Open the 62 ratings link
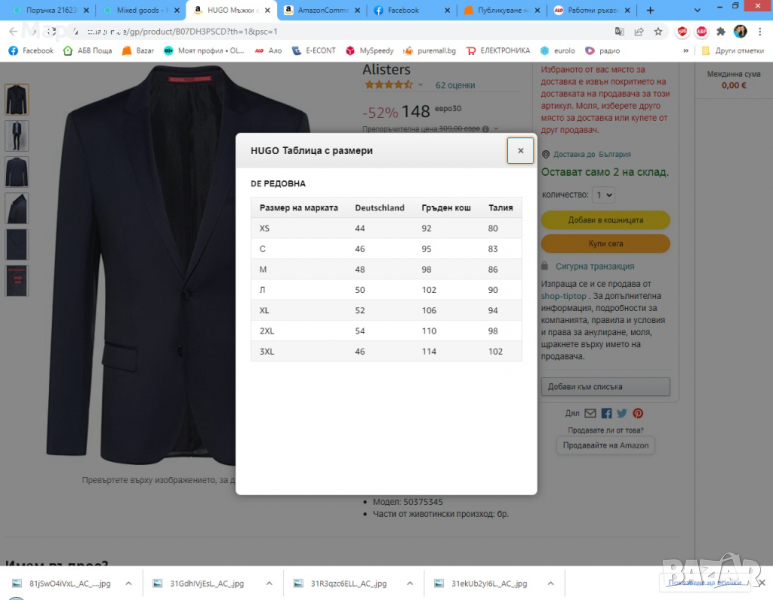 455,85
